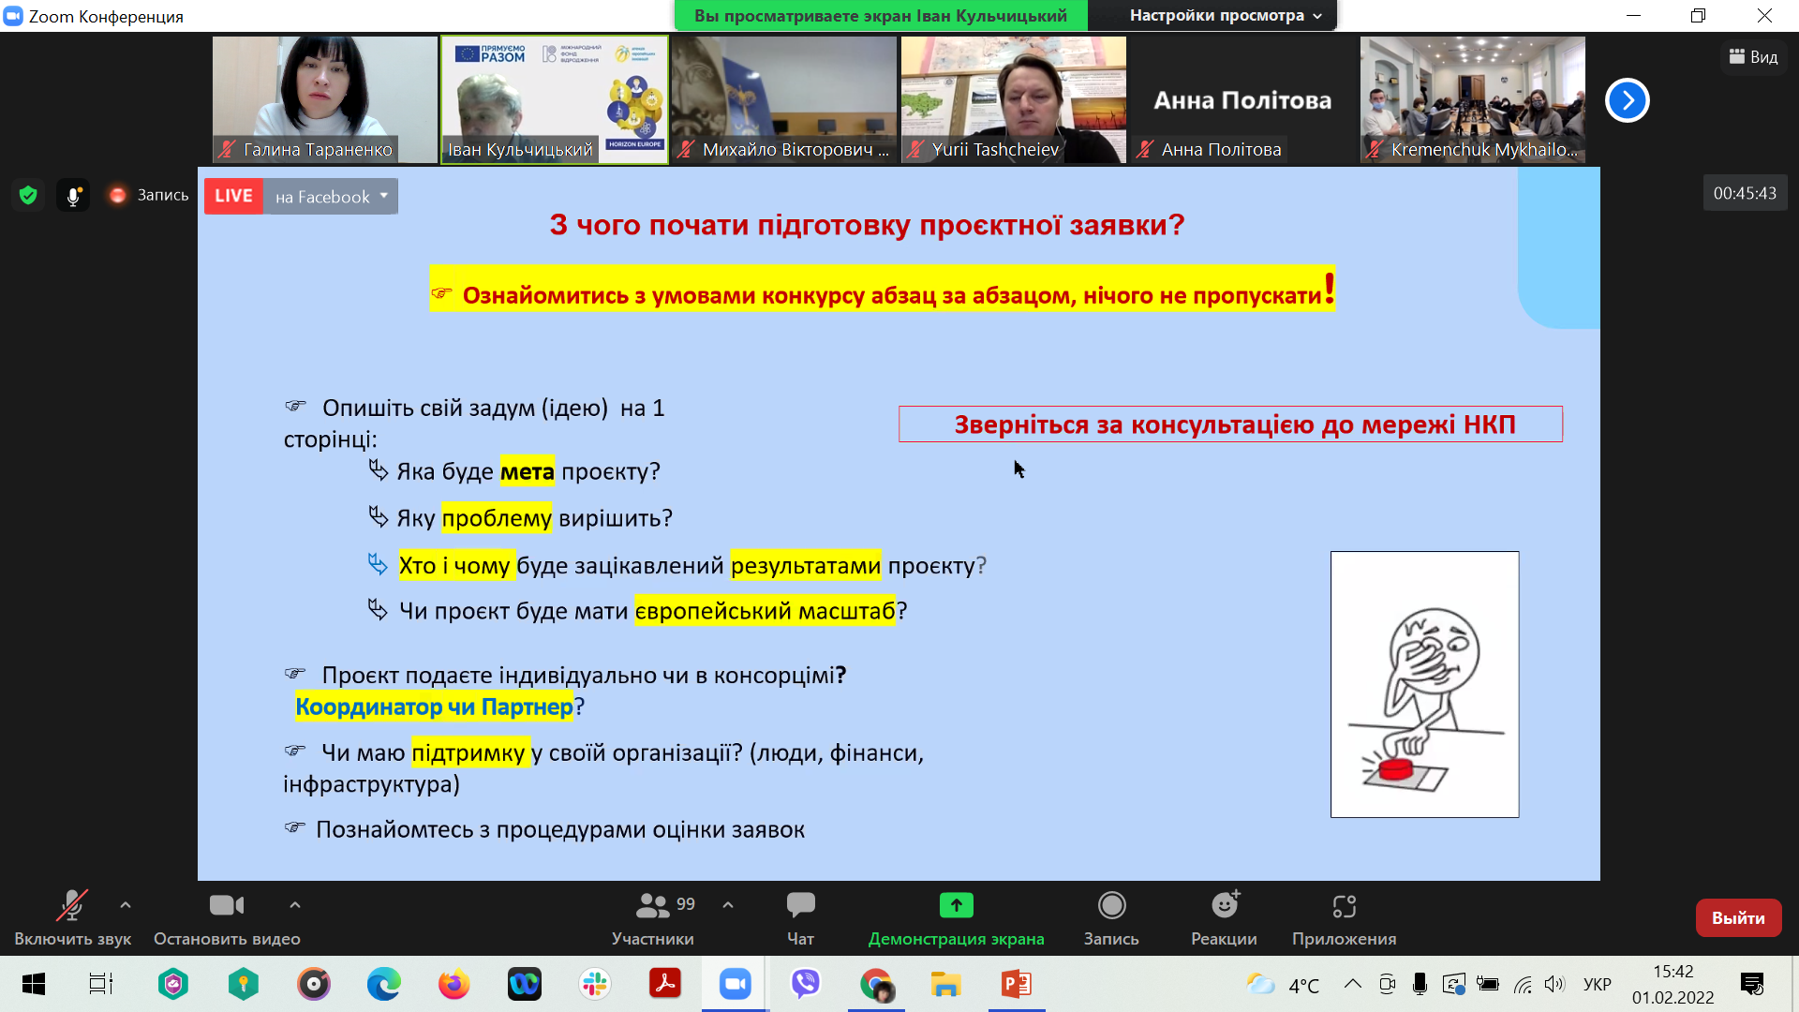Screen dimensions: 1799x1012
Task: Show next participants with blue arrow
Action: tap(1627, 100)
